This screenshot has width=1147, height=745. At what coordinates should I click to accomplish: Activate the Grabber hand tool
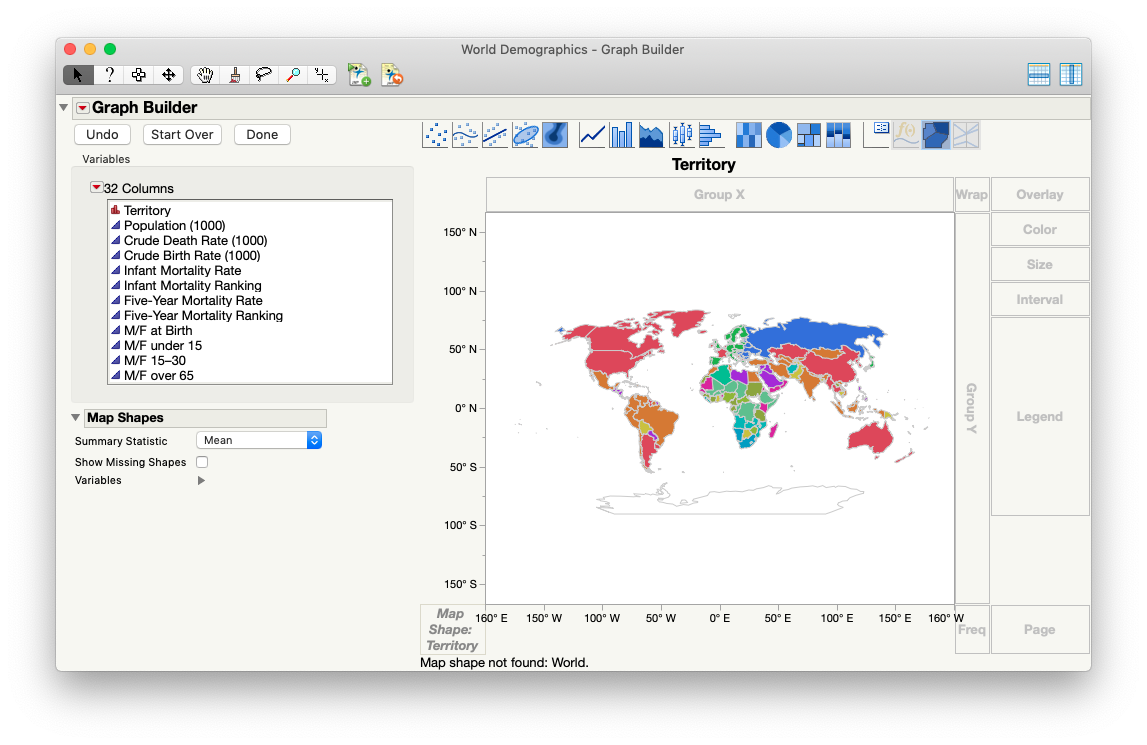[204, 74]
